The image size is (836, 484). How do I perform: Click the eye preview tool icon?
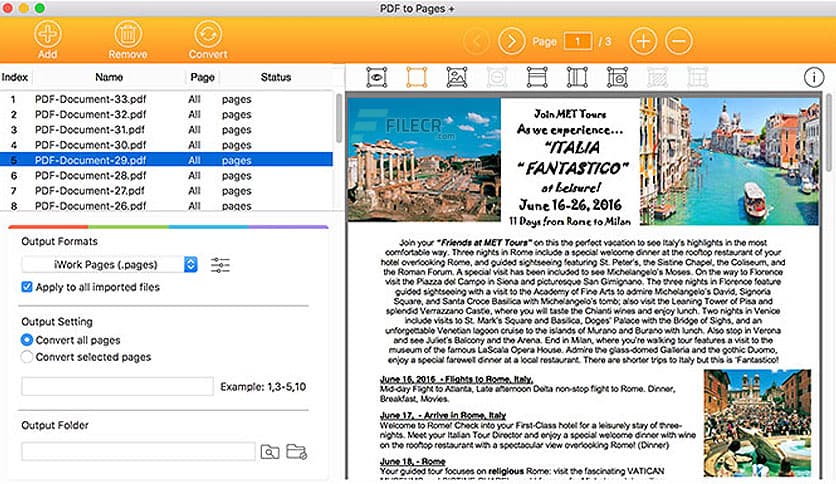coord(377,77)
